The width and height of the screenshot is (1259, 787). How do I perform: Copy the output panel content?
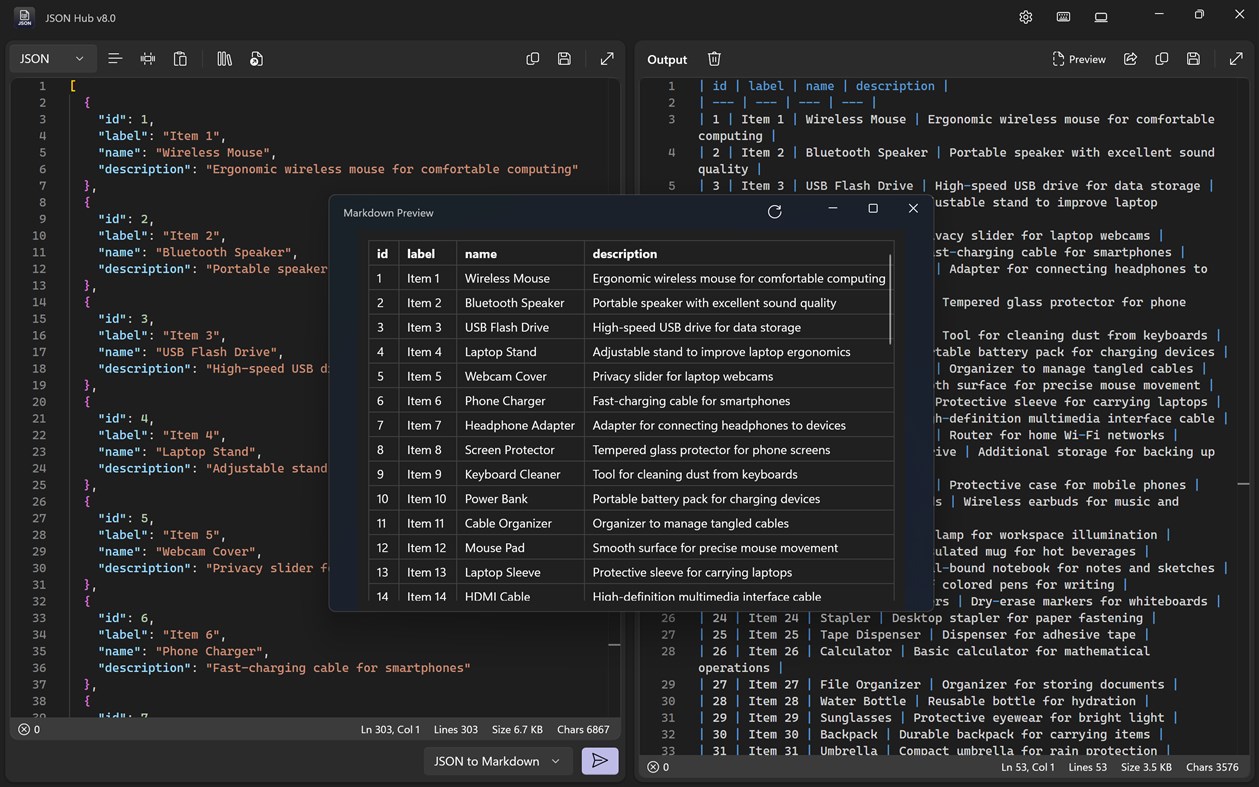(1162, 59)
